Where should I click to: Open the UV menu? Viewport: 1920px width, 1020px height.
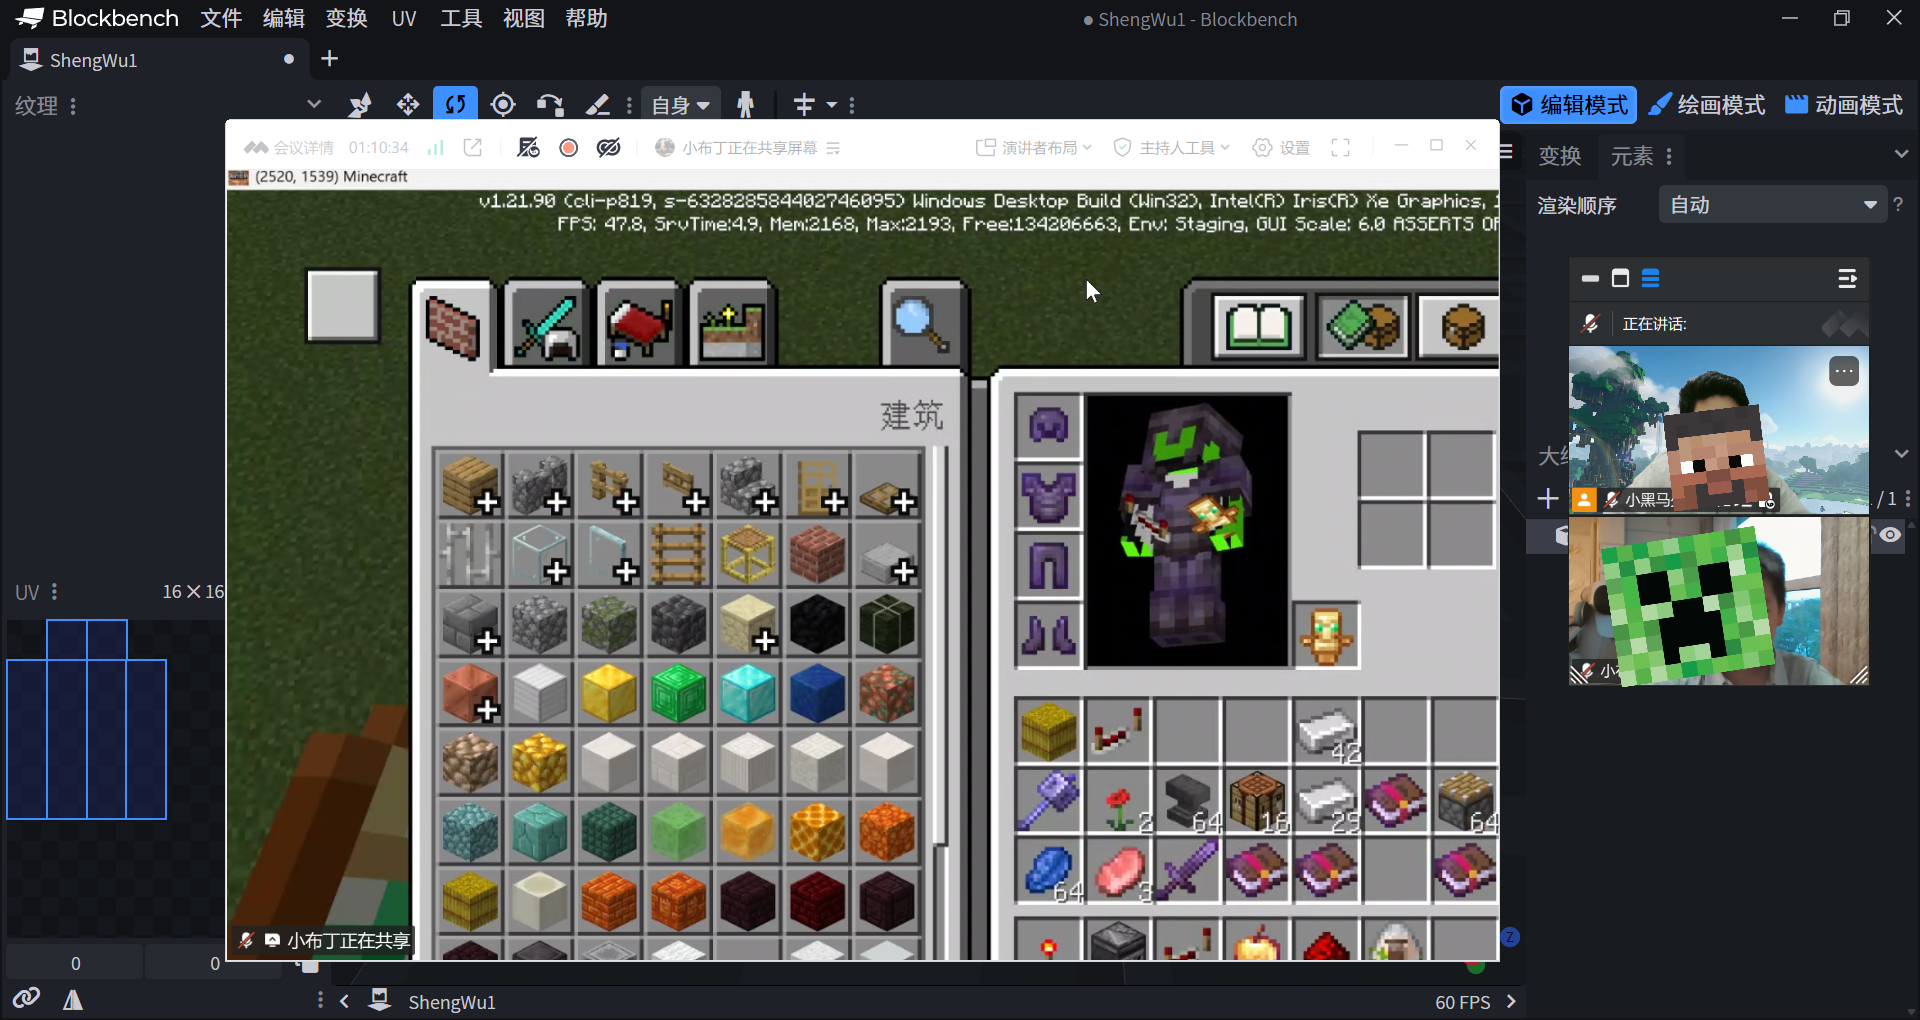point(404,19)
